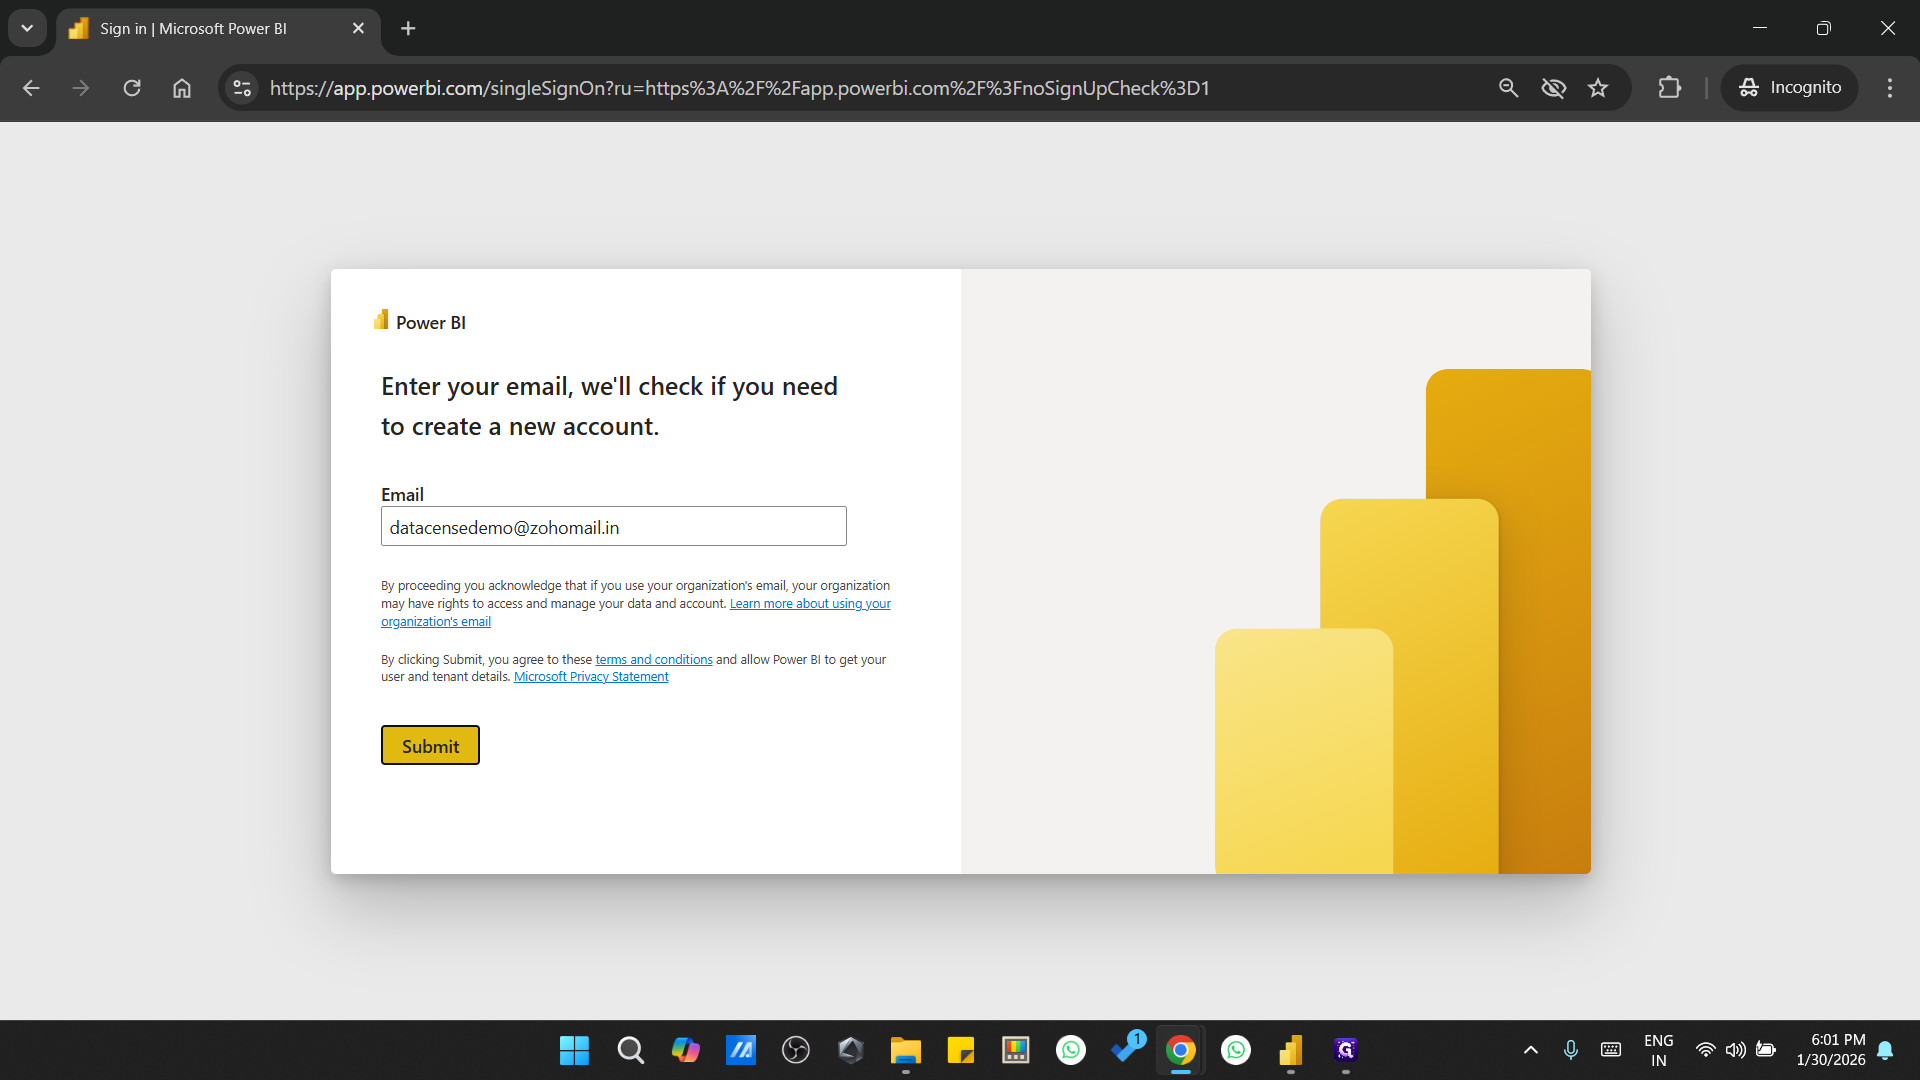
Task: Launch Power BI from the taskbar
Action: click(x=1291, y=1050)
